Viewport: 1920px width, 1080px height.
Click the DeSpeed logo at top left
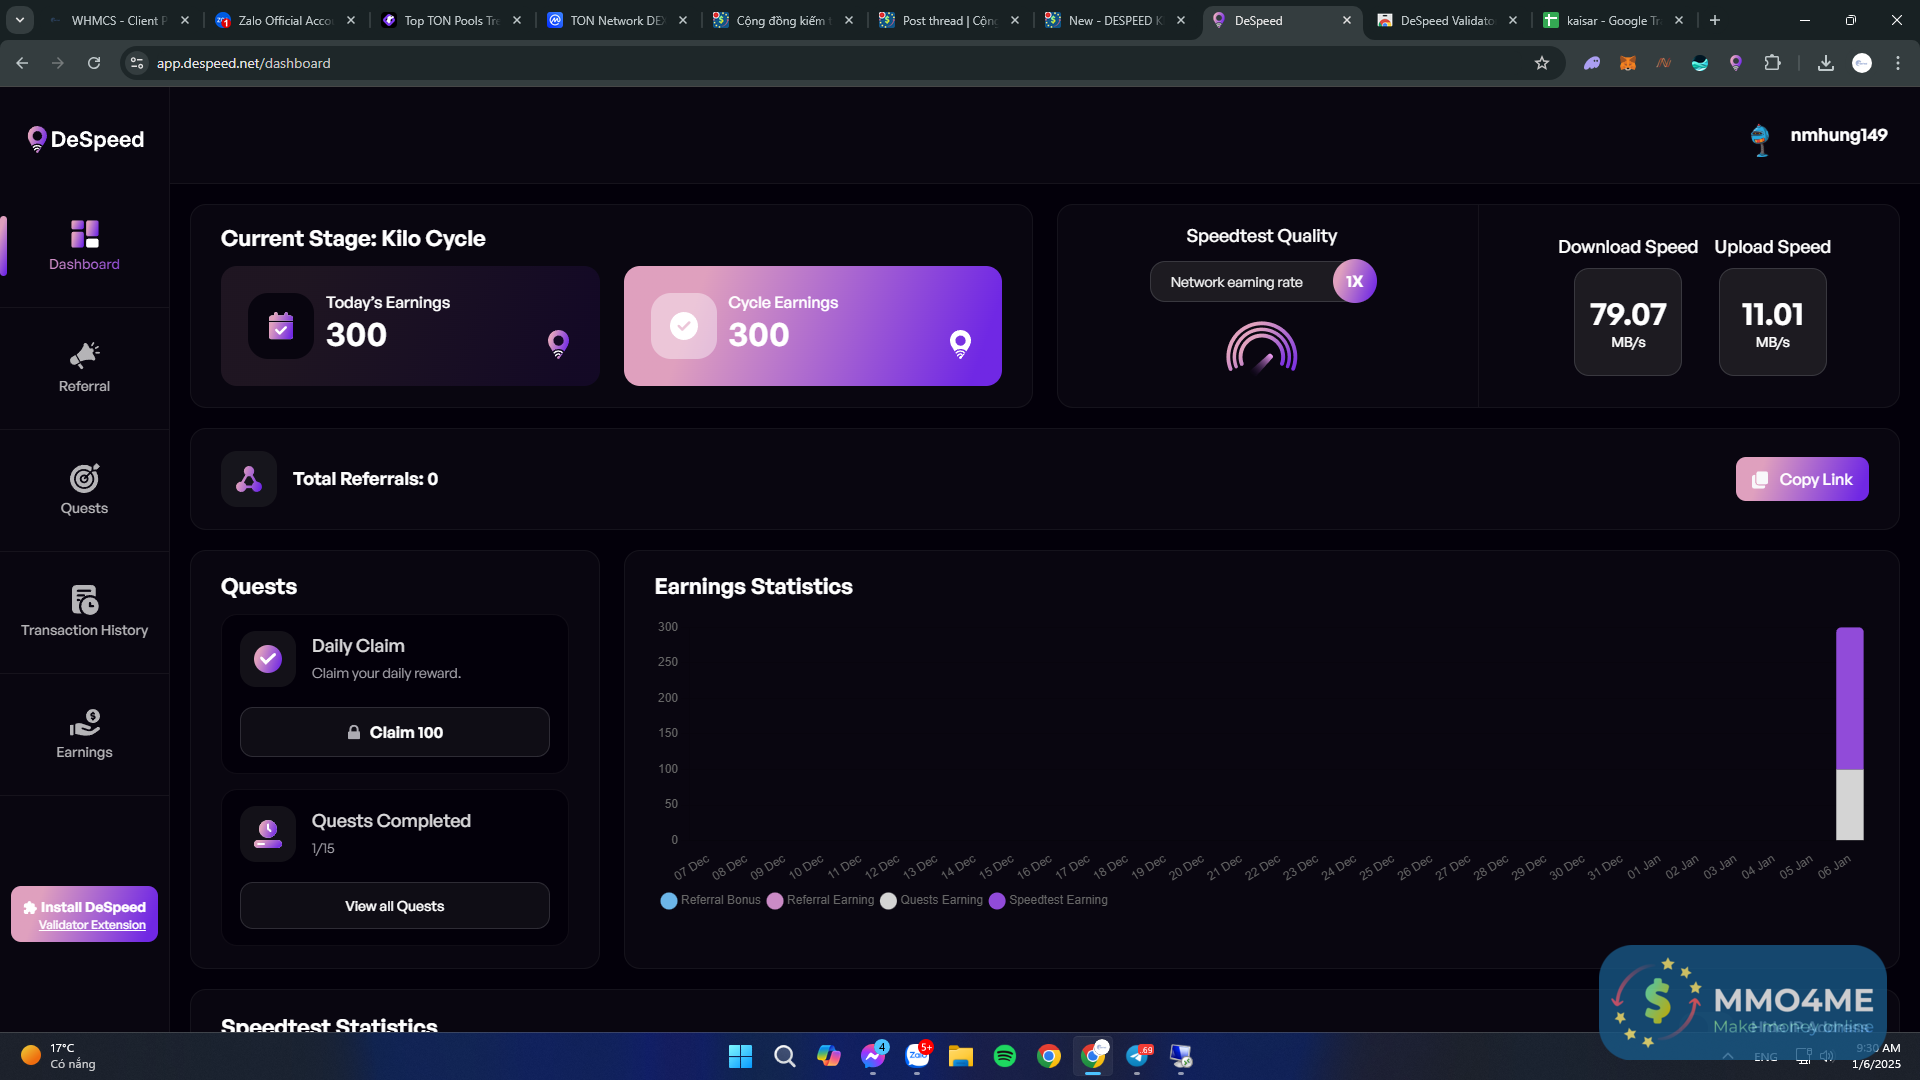(86, 139)
